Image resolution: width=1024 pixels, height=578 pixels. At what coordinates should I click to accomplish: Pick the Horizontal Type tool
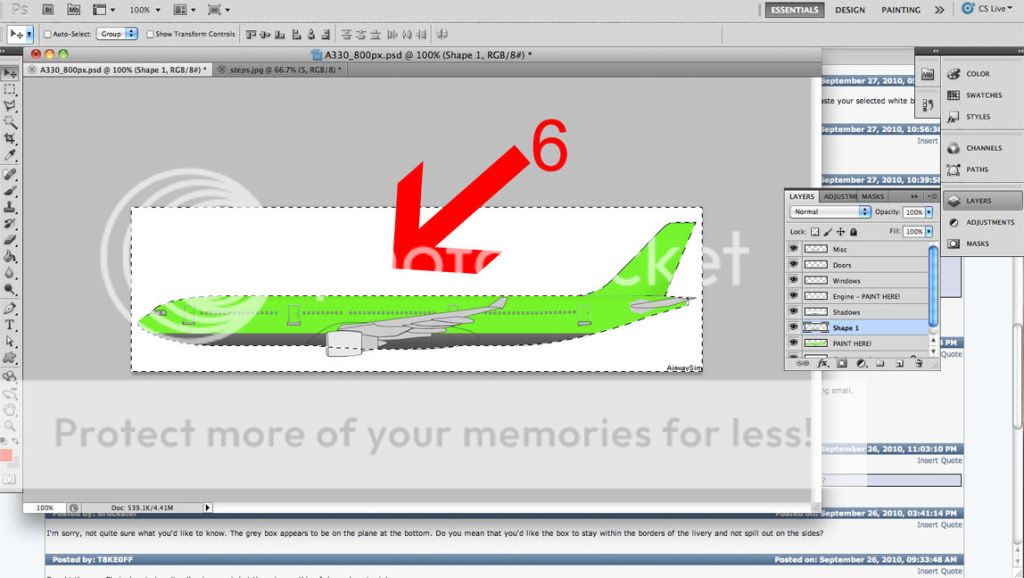[10, 324]
